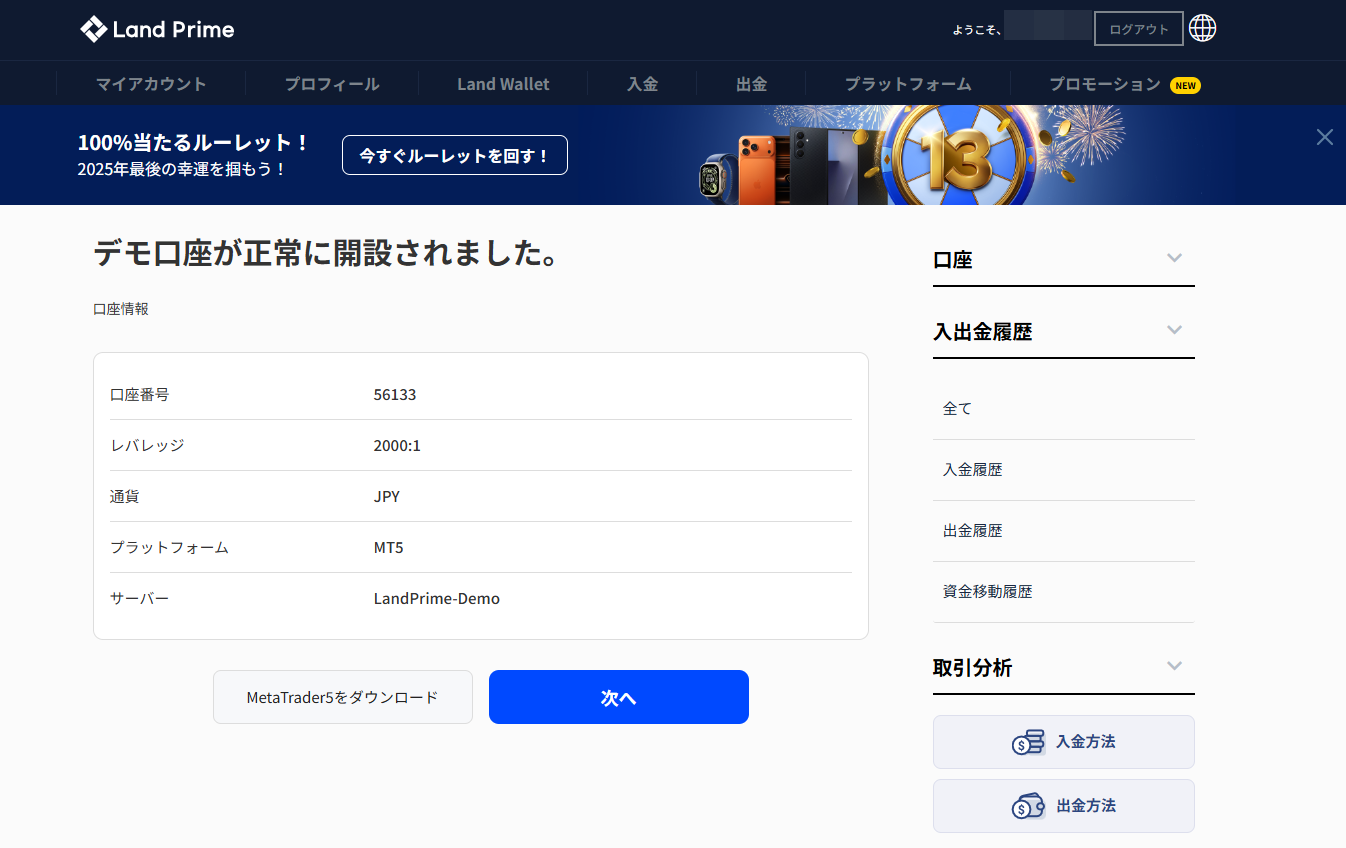The width and height of the screenshot is (1346, 848).
Task: Click the blue 次へ button
Action: [619, 697]
